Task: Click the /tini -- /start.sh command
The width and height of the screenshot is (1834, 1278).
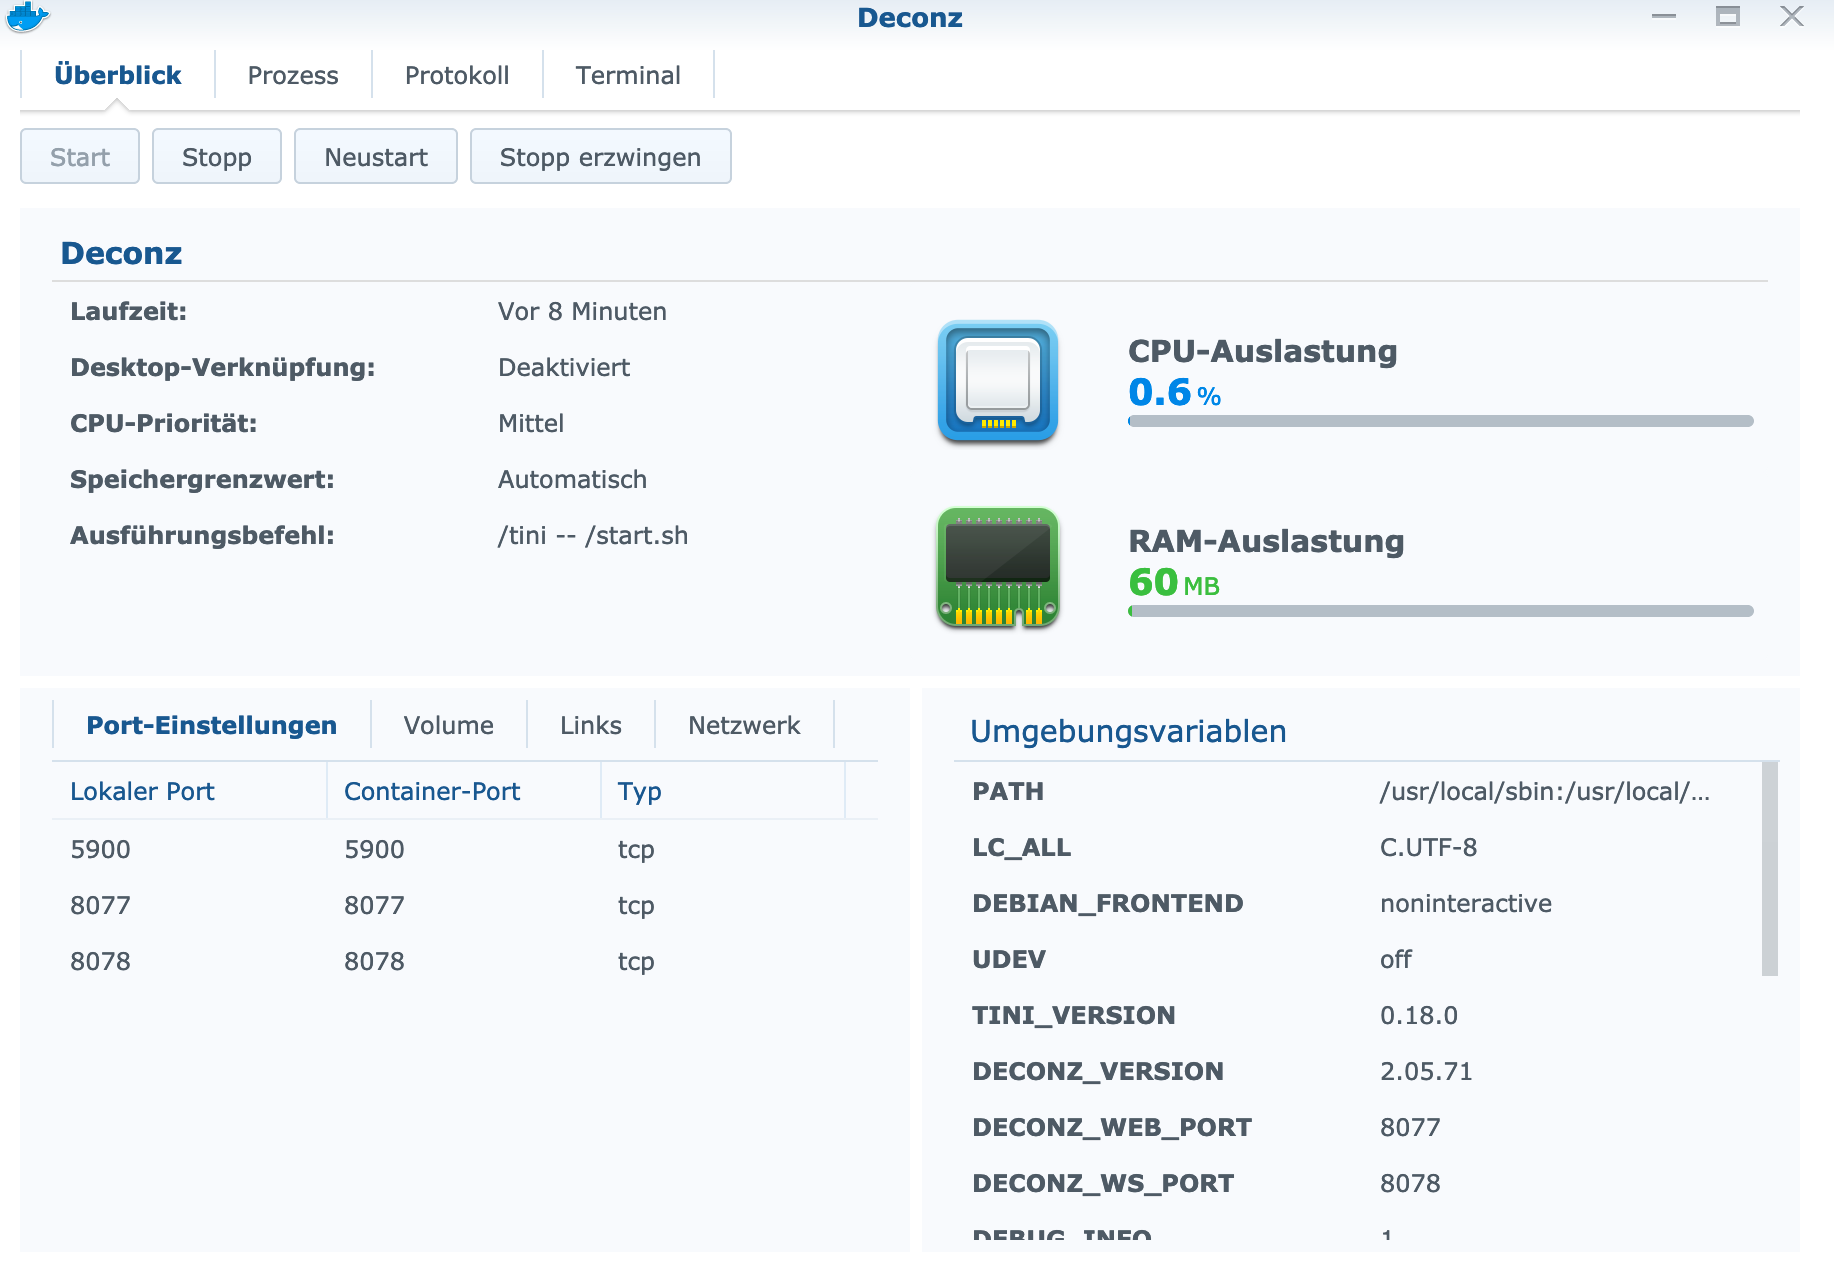Action: [593, 535]
